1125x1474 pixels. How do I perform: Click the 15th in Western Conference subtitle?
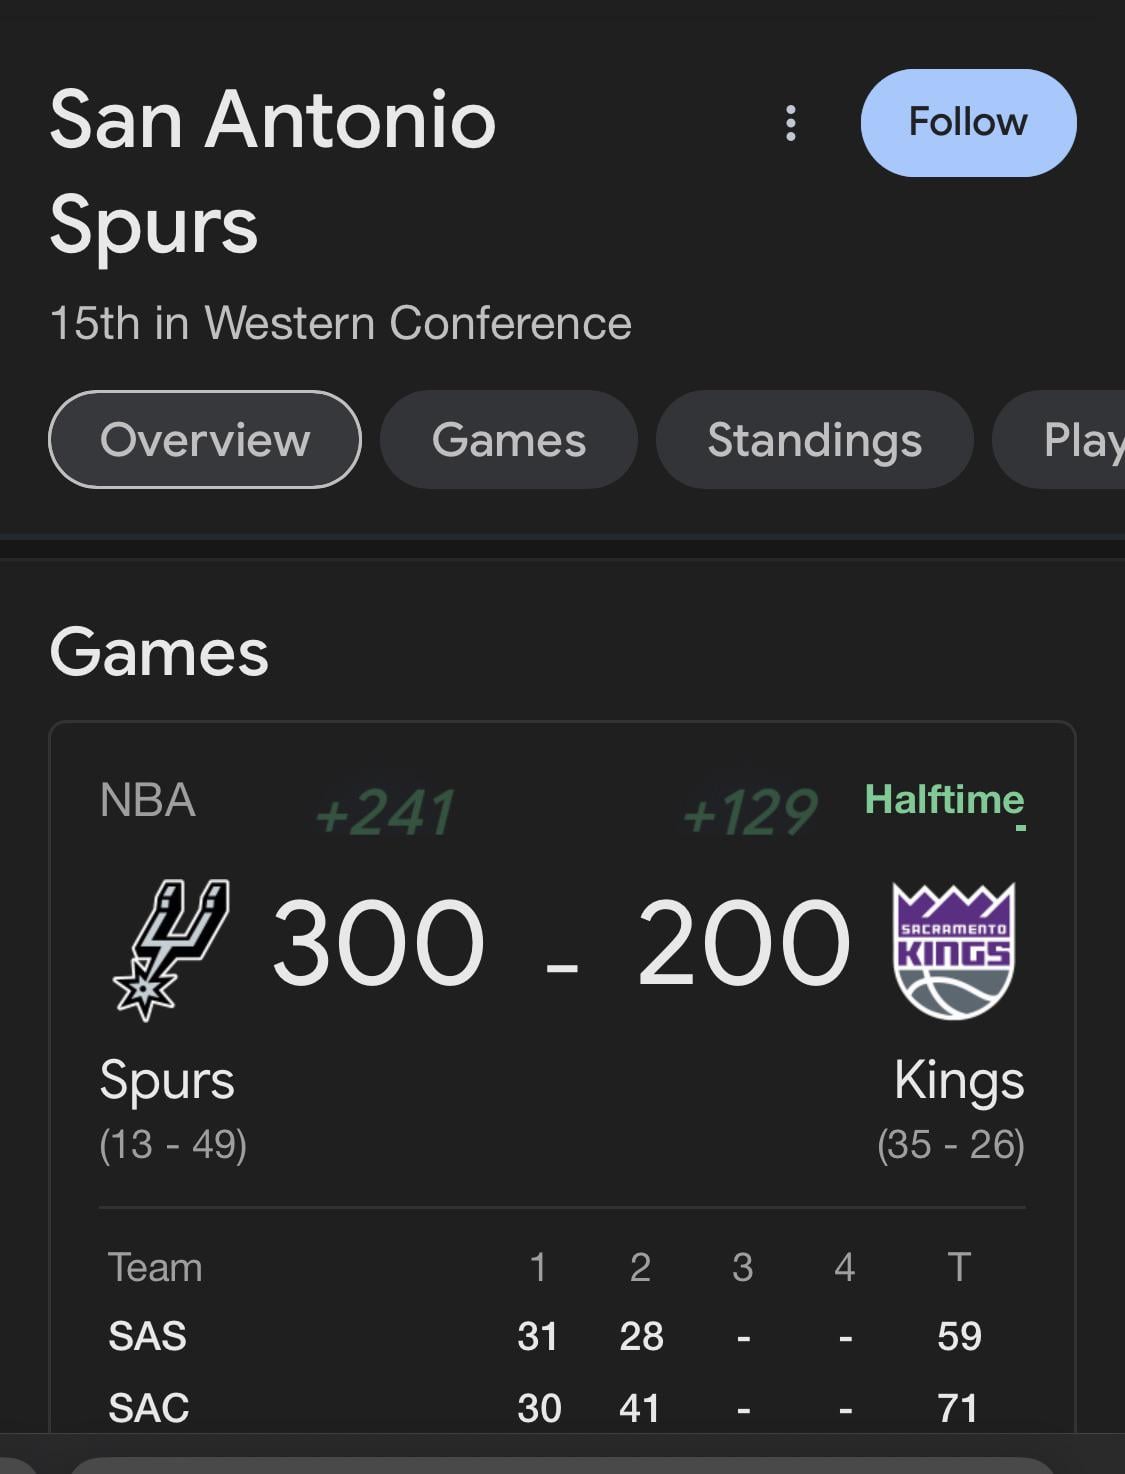tap(340, 323)
